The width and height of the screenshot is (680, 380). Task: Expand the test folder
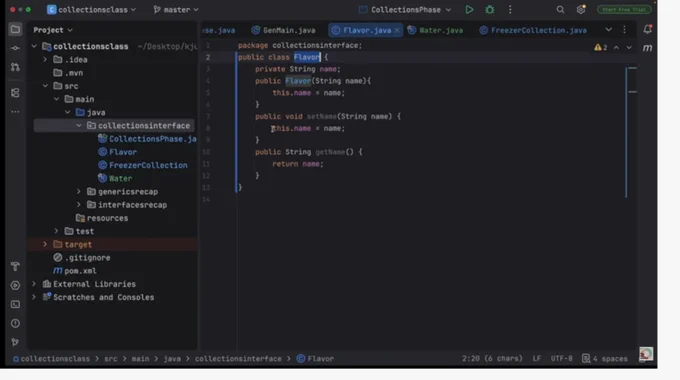56,231
